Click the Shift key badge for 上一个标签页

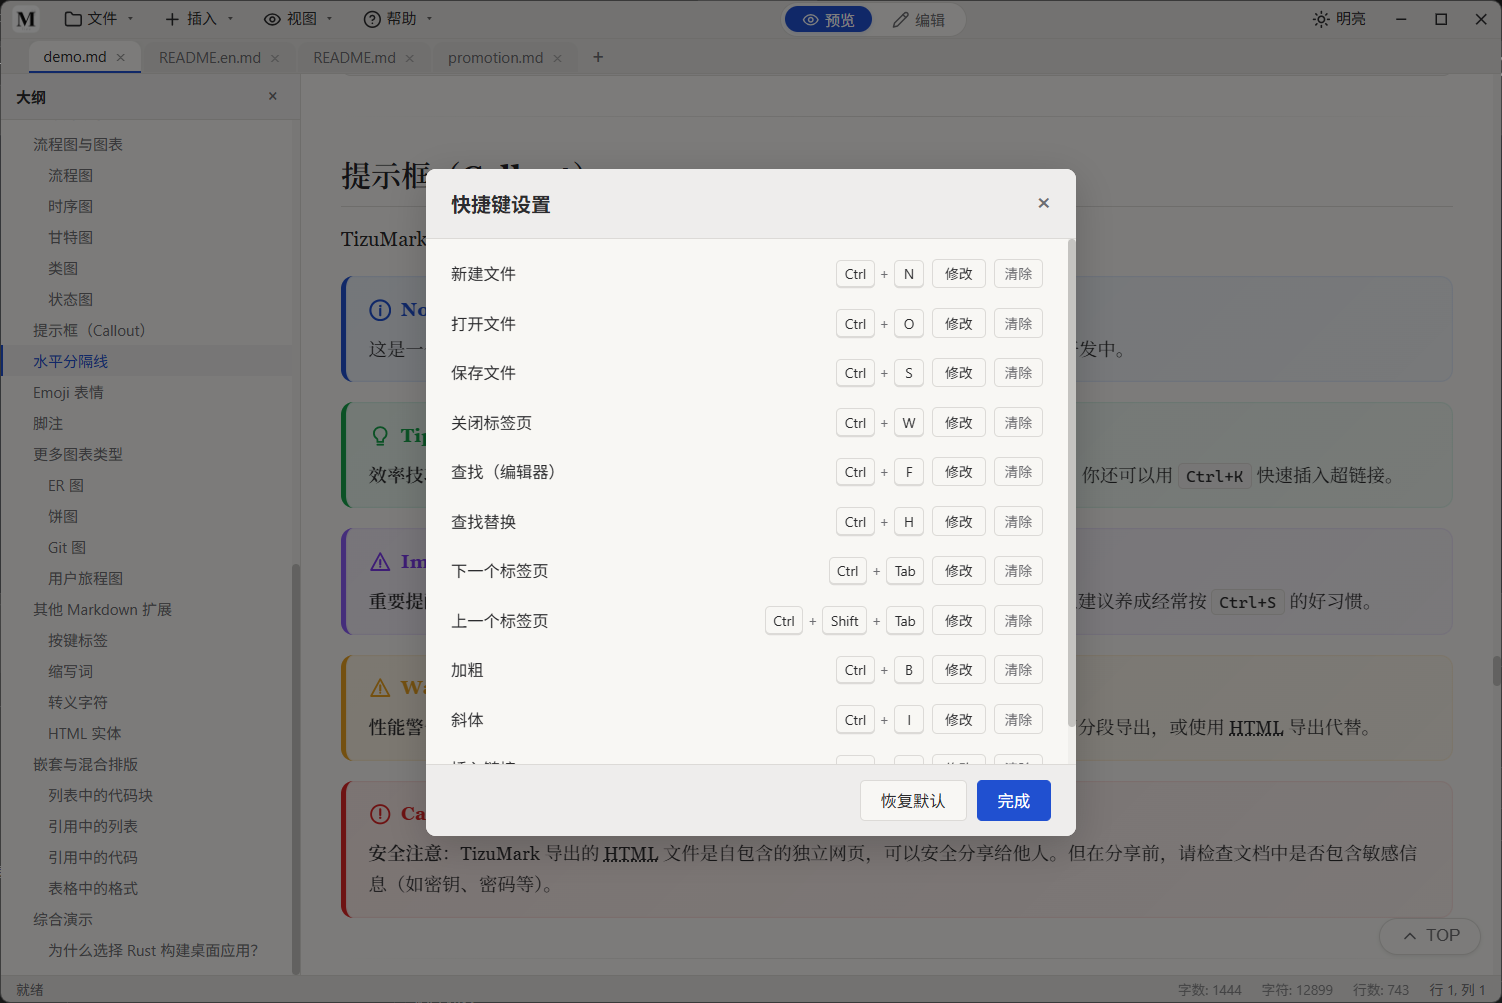pyautogui.click(x=845, y=621)
